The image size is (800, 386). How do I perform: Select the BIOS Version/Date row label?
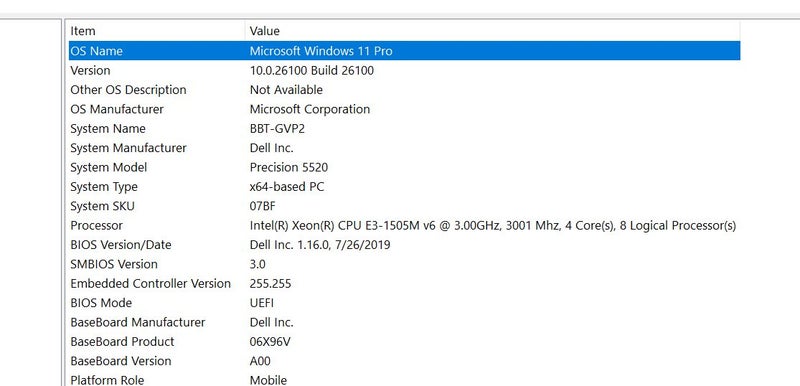point(121,245)
